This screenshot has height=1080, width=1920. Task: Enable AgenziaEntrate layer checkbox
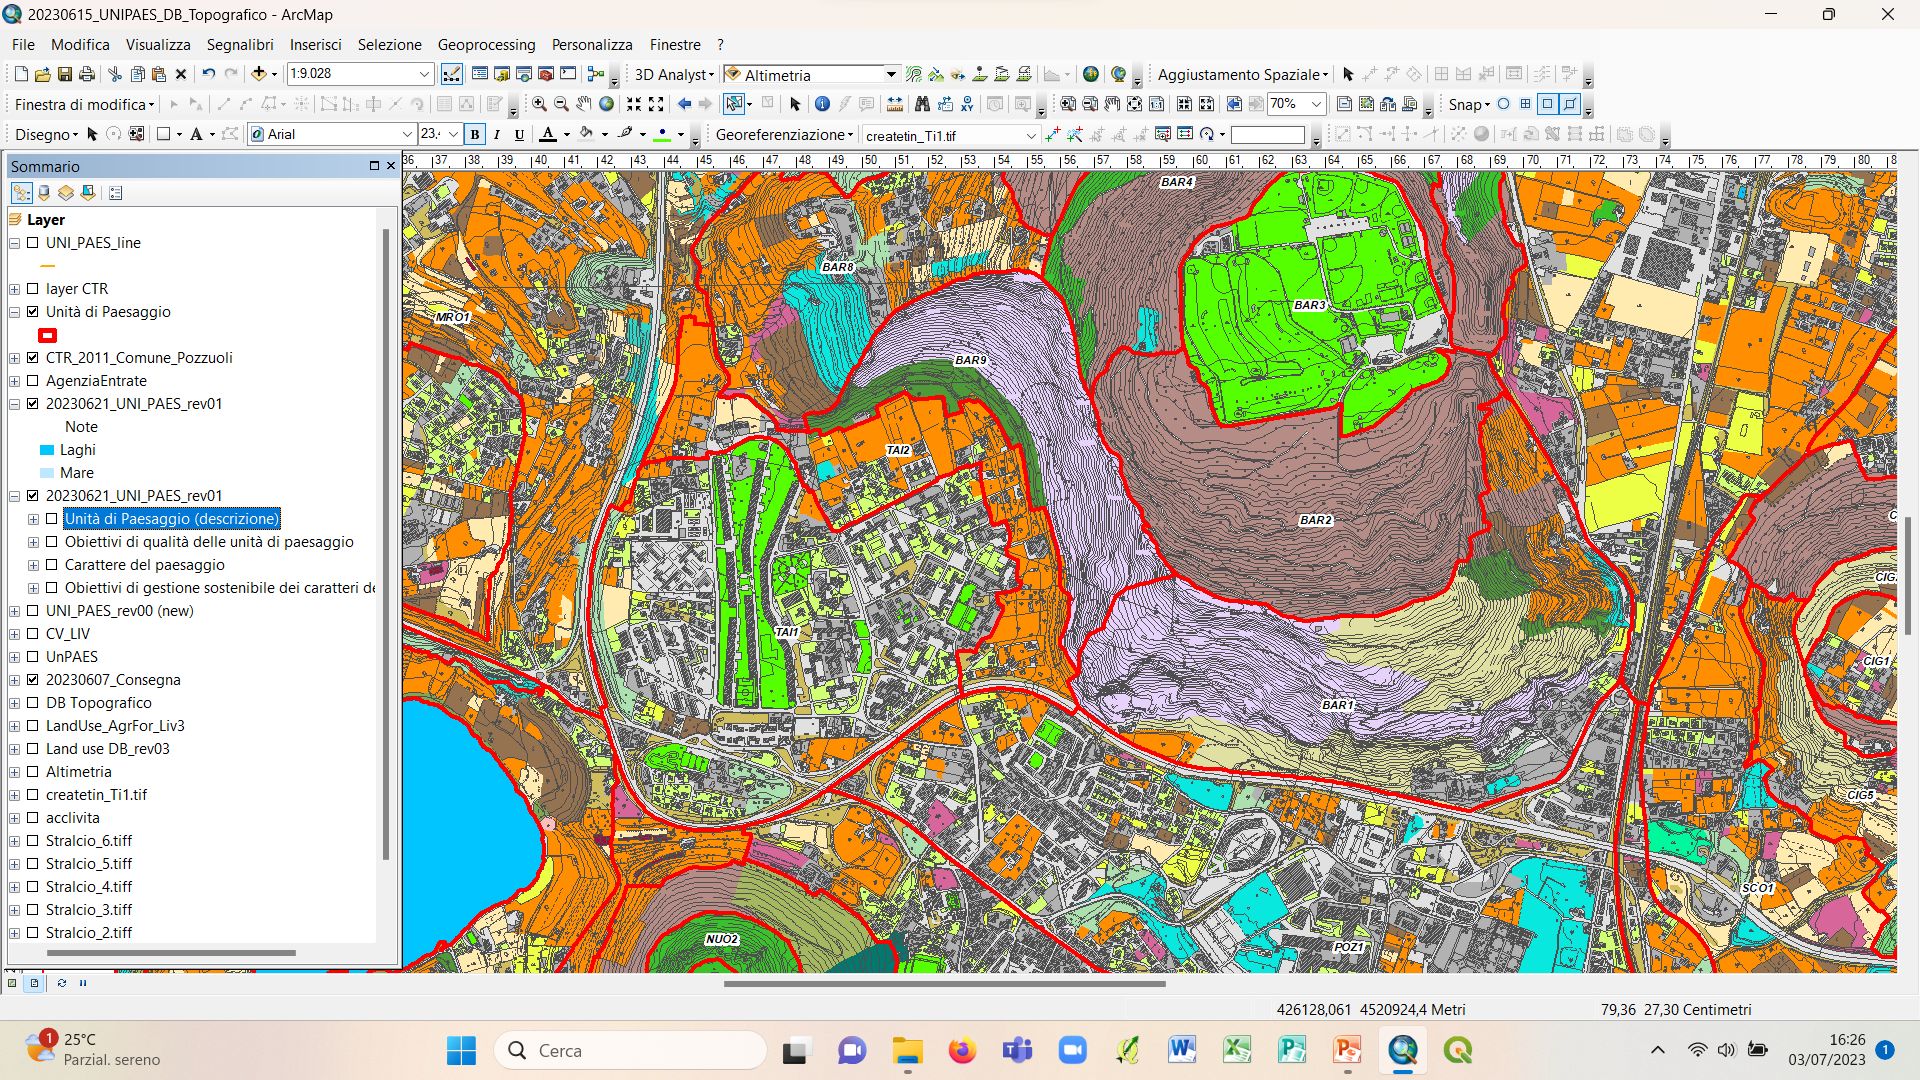coord(33,381)
